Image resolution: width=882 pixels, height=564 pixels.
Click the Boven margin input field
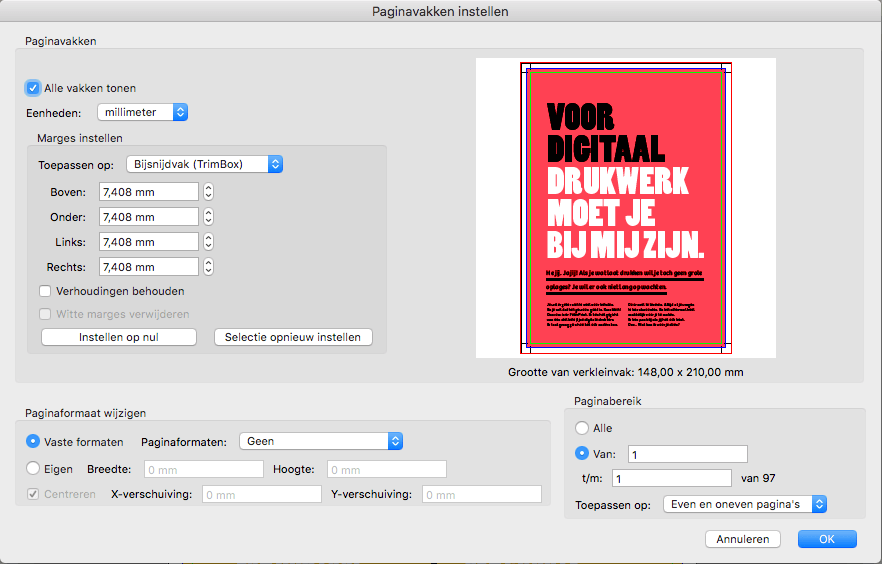pos(149,192)
